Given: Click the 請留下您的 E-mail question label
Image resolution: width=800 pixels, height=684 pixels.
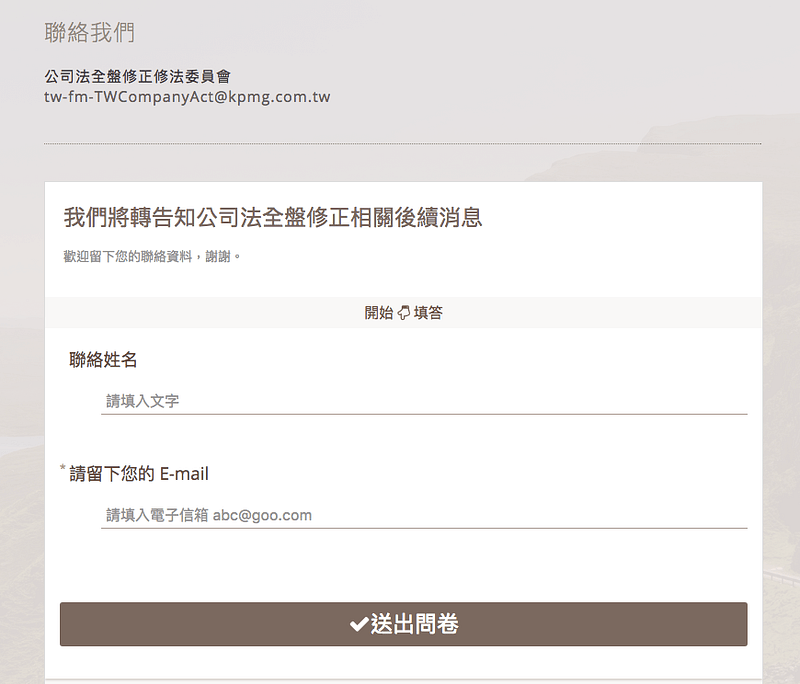Looking at the screenshot, I should coord(139,474).
